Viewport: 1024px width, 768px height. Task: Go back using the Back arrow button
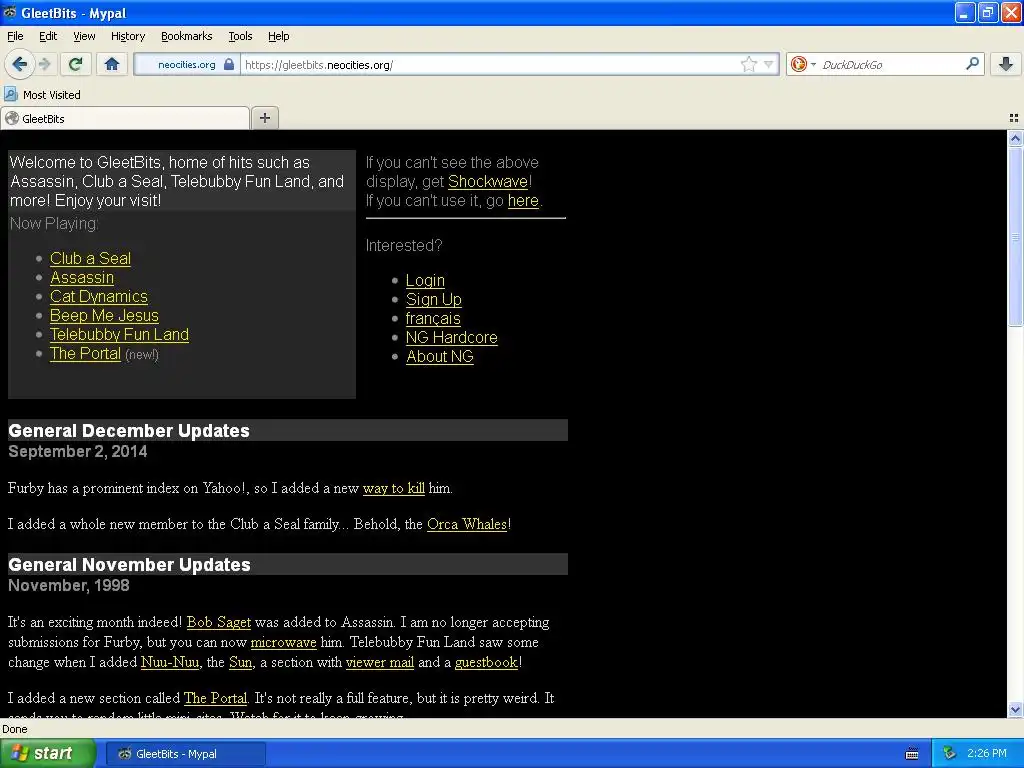(20, 64)
